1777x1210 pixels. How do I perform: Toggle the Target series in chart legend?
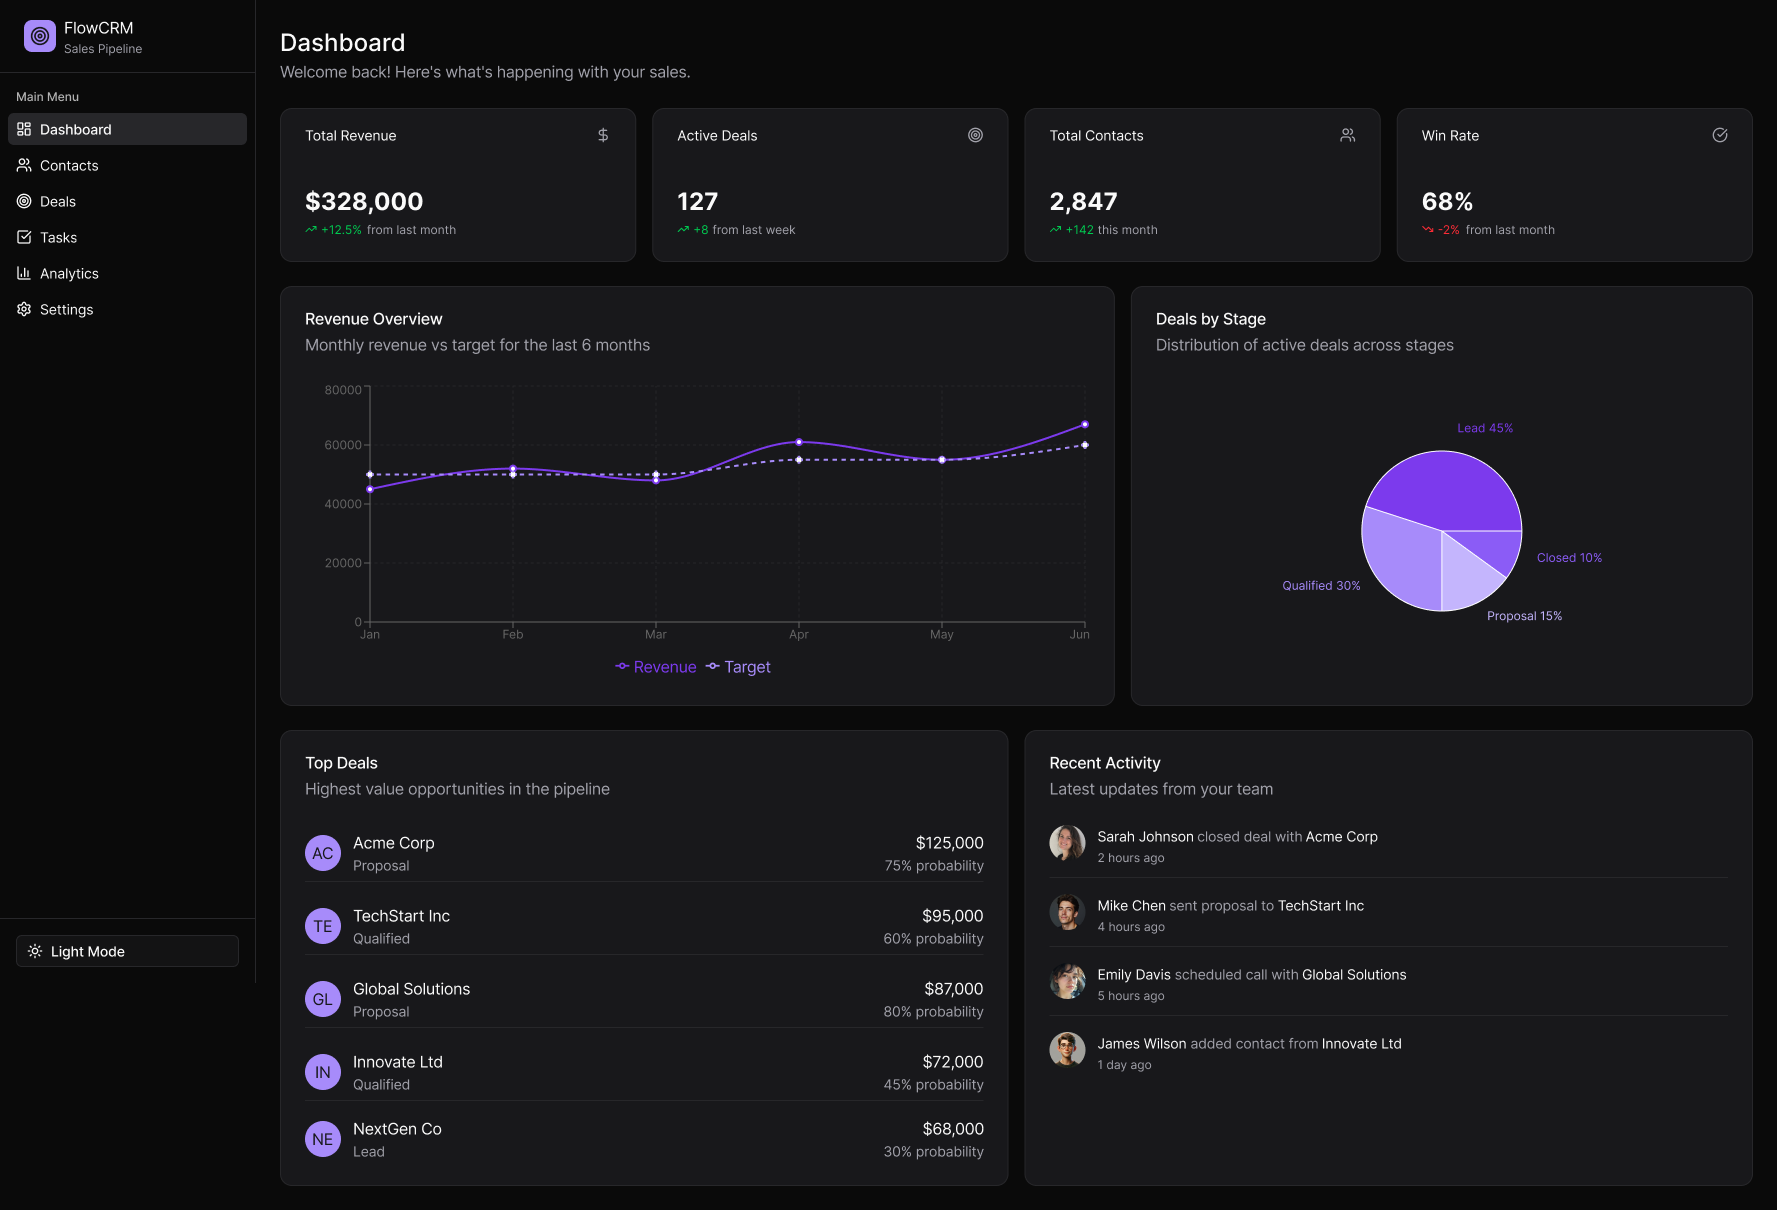(x=738, y=667)
